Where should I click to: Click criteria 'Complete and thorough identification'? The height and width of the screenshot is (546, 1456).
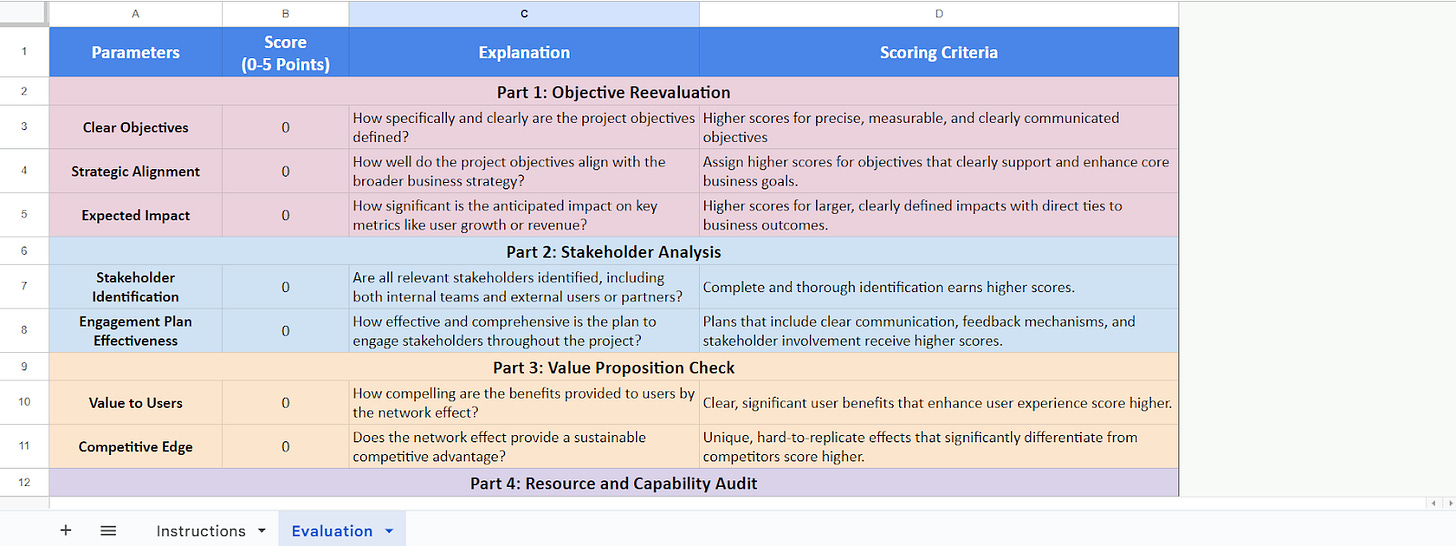[939, 287]
